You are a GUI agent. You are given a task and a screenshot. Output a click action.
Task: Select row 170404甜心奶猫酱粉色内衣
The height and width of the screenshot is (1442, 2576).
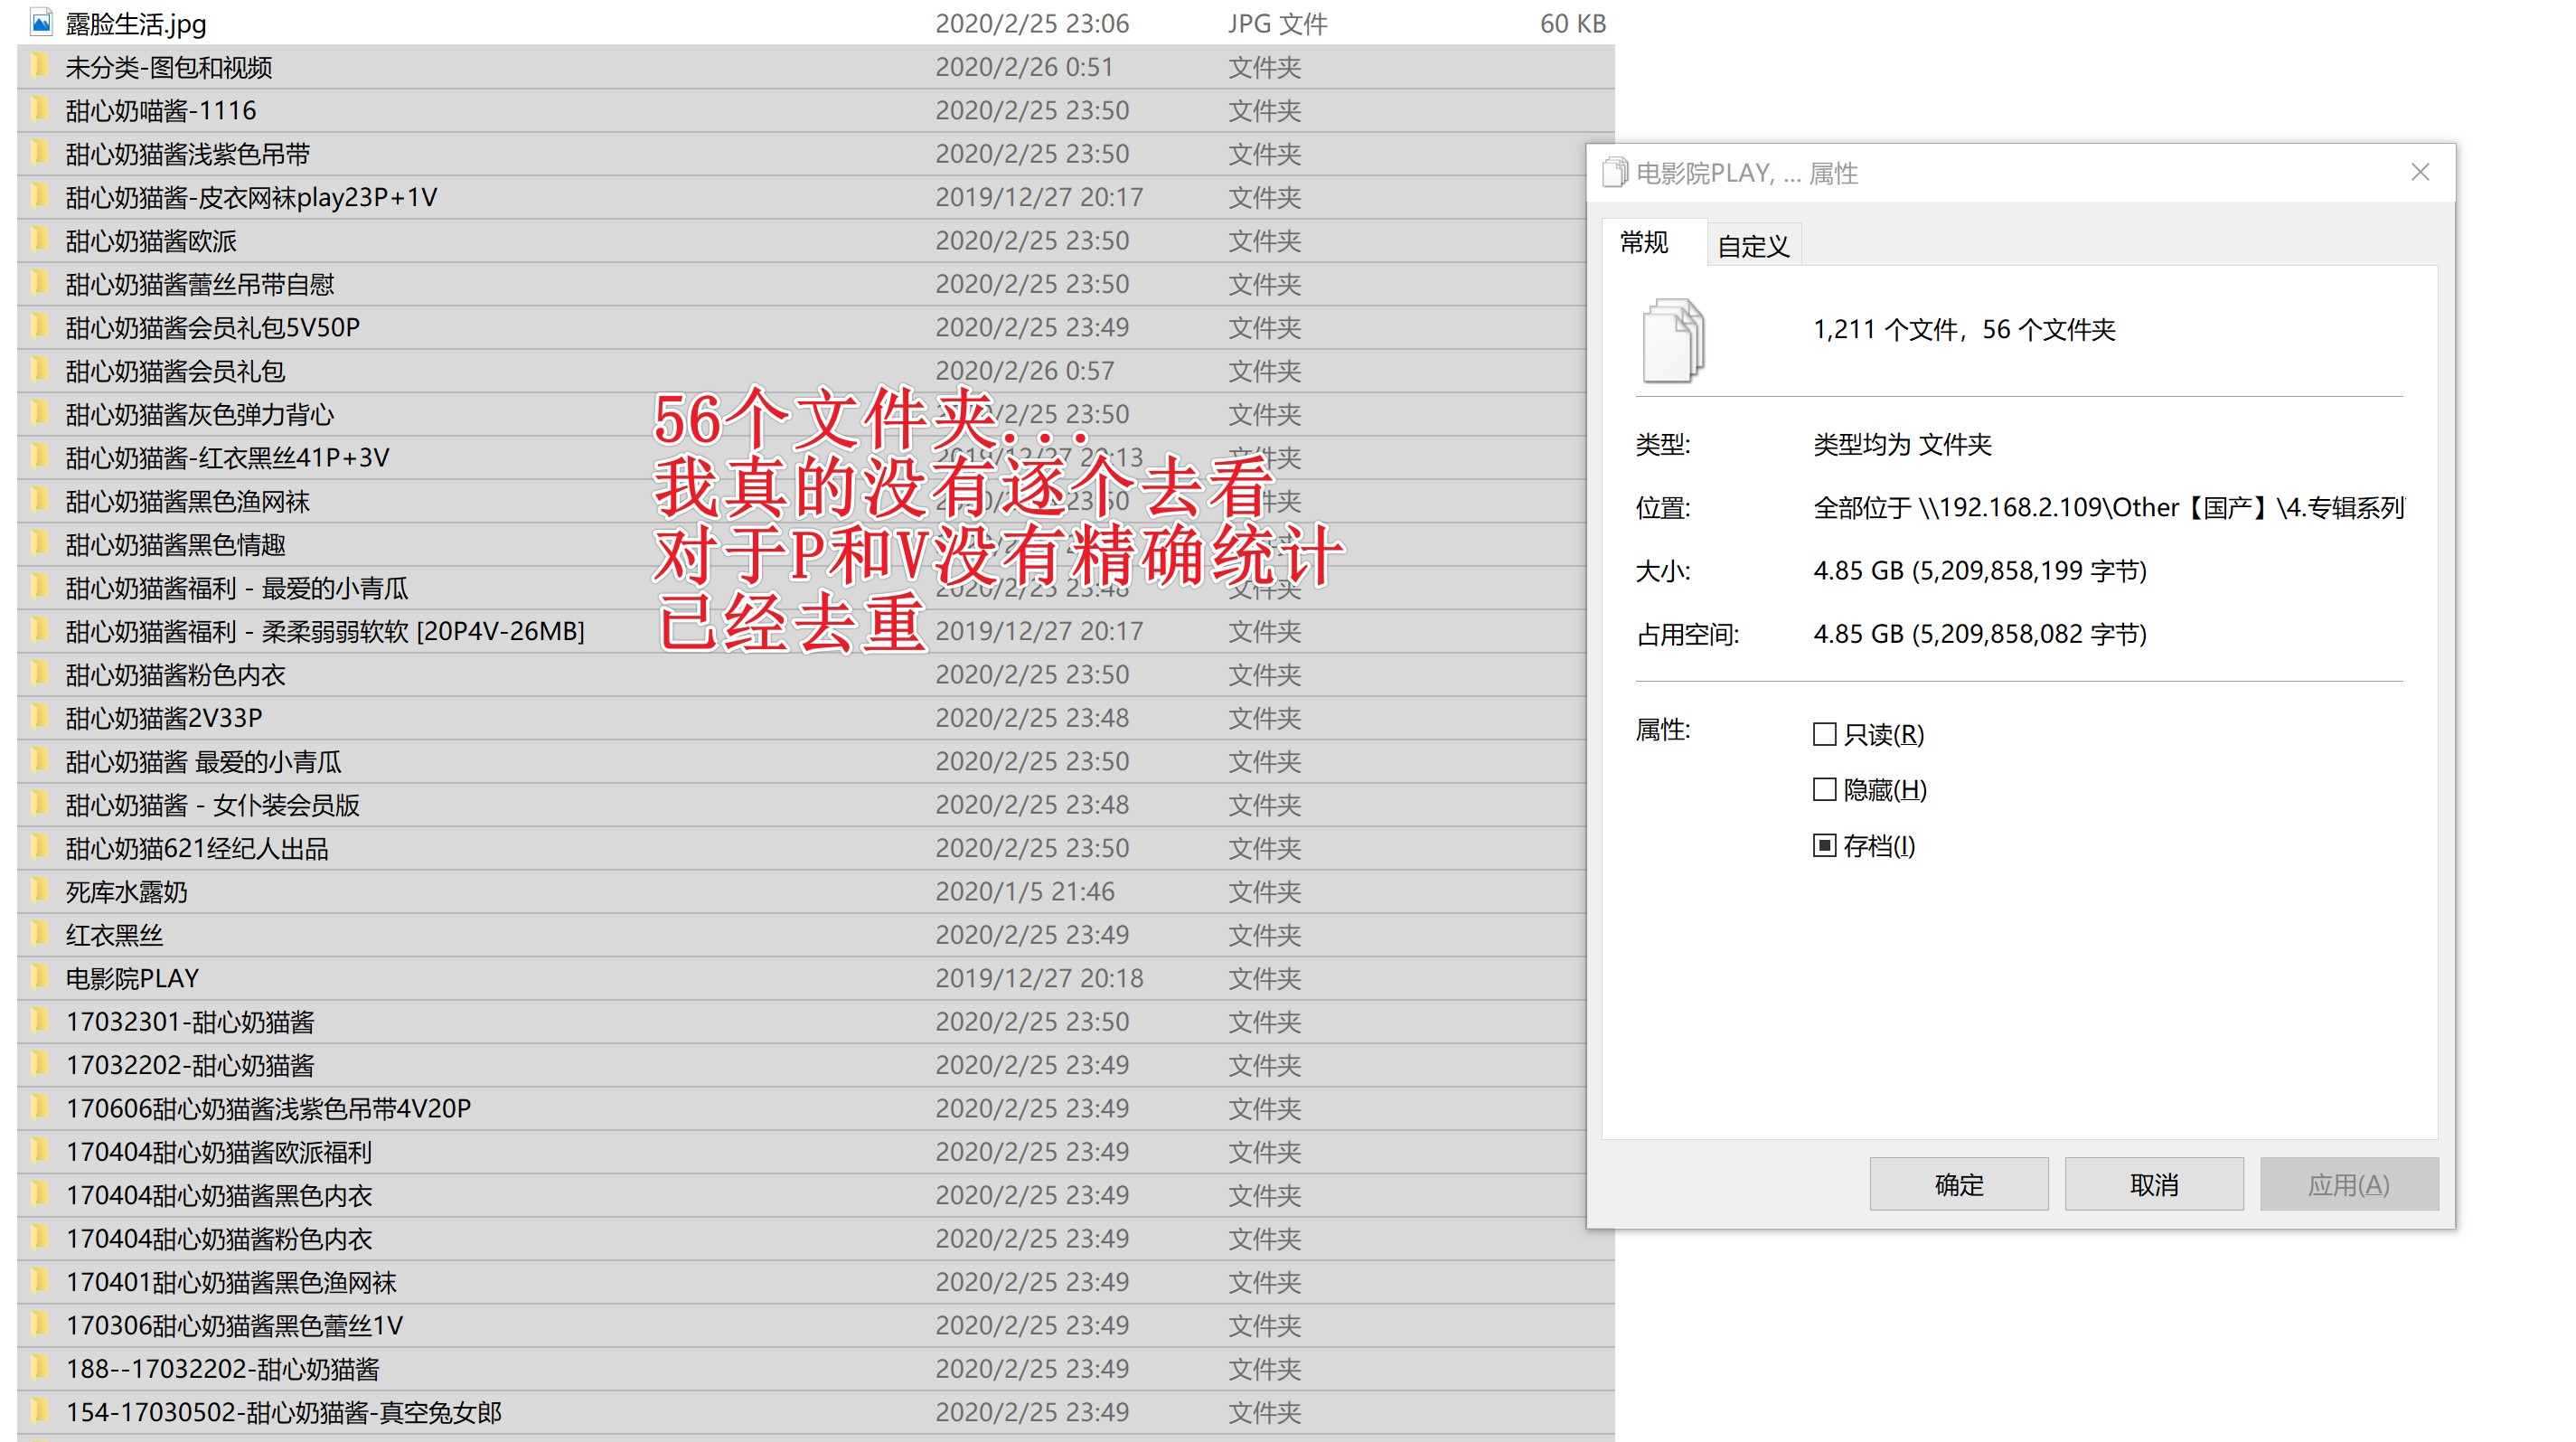pyautogui.click(x=816, y=1238)
